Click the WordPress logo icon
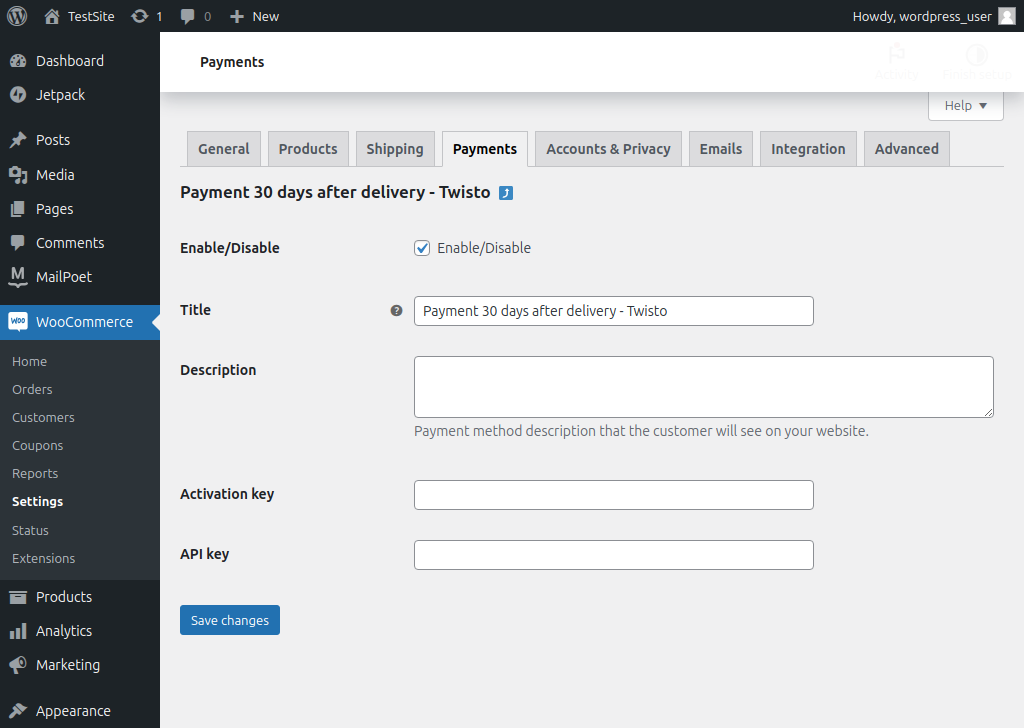Screen dimensions: 1024x728 pos(16,16)
